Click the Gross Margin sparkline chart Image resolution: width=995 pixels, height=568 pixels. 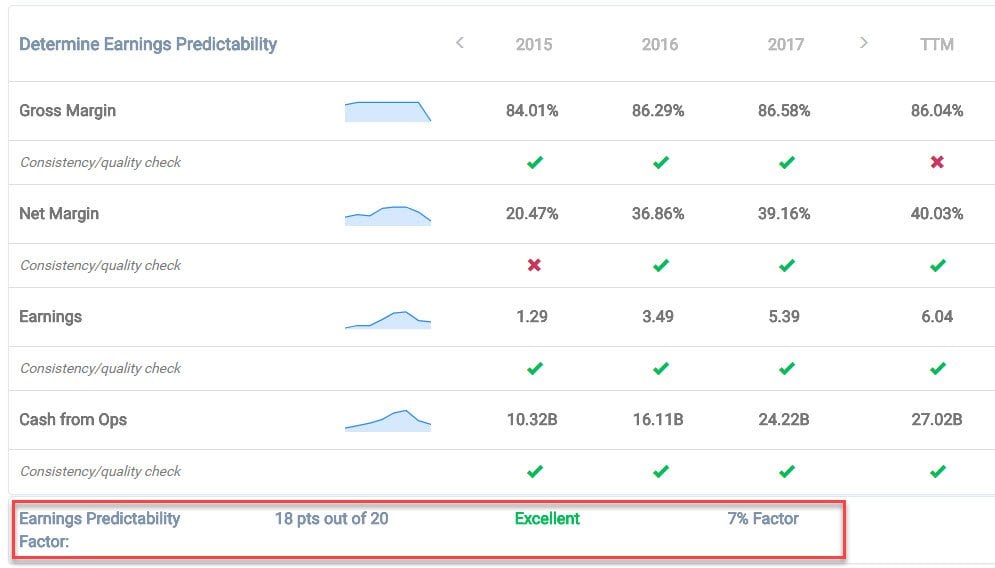[x=387, y=111]
